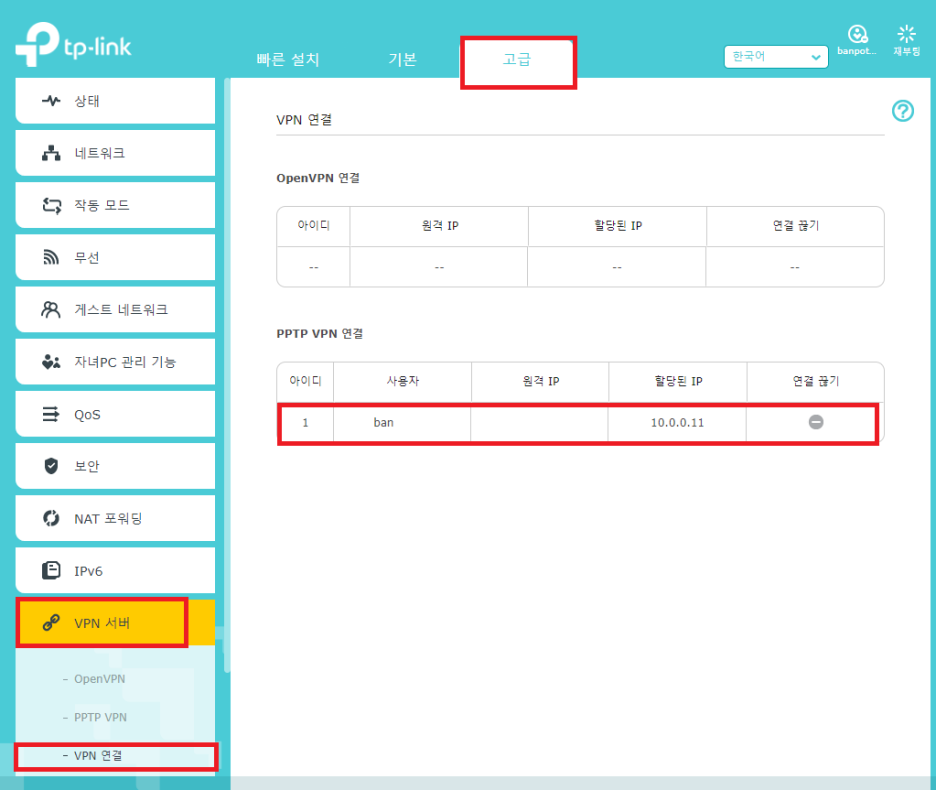Switch to the 빠른 설치 tab

click(x=288, y=59)
